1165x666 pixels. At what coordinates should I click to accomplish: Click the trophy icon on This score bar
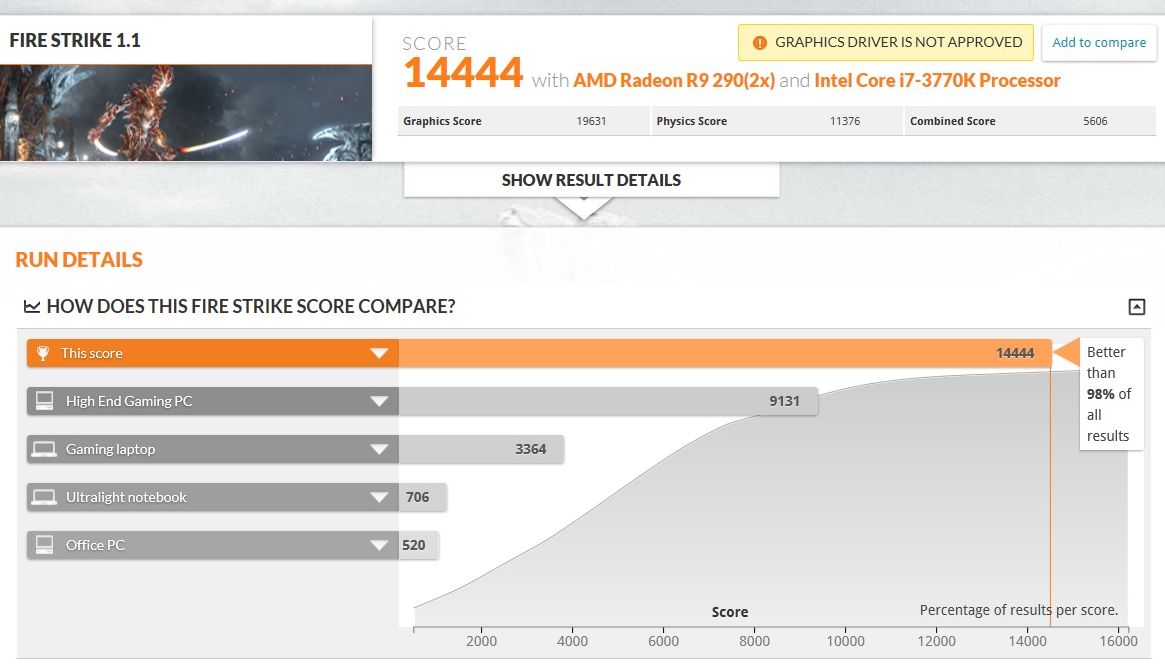click(43, 353)
